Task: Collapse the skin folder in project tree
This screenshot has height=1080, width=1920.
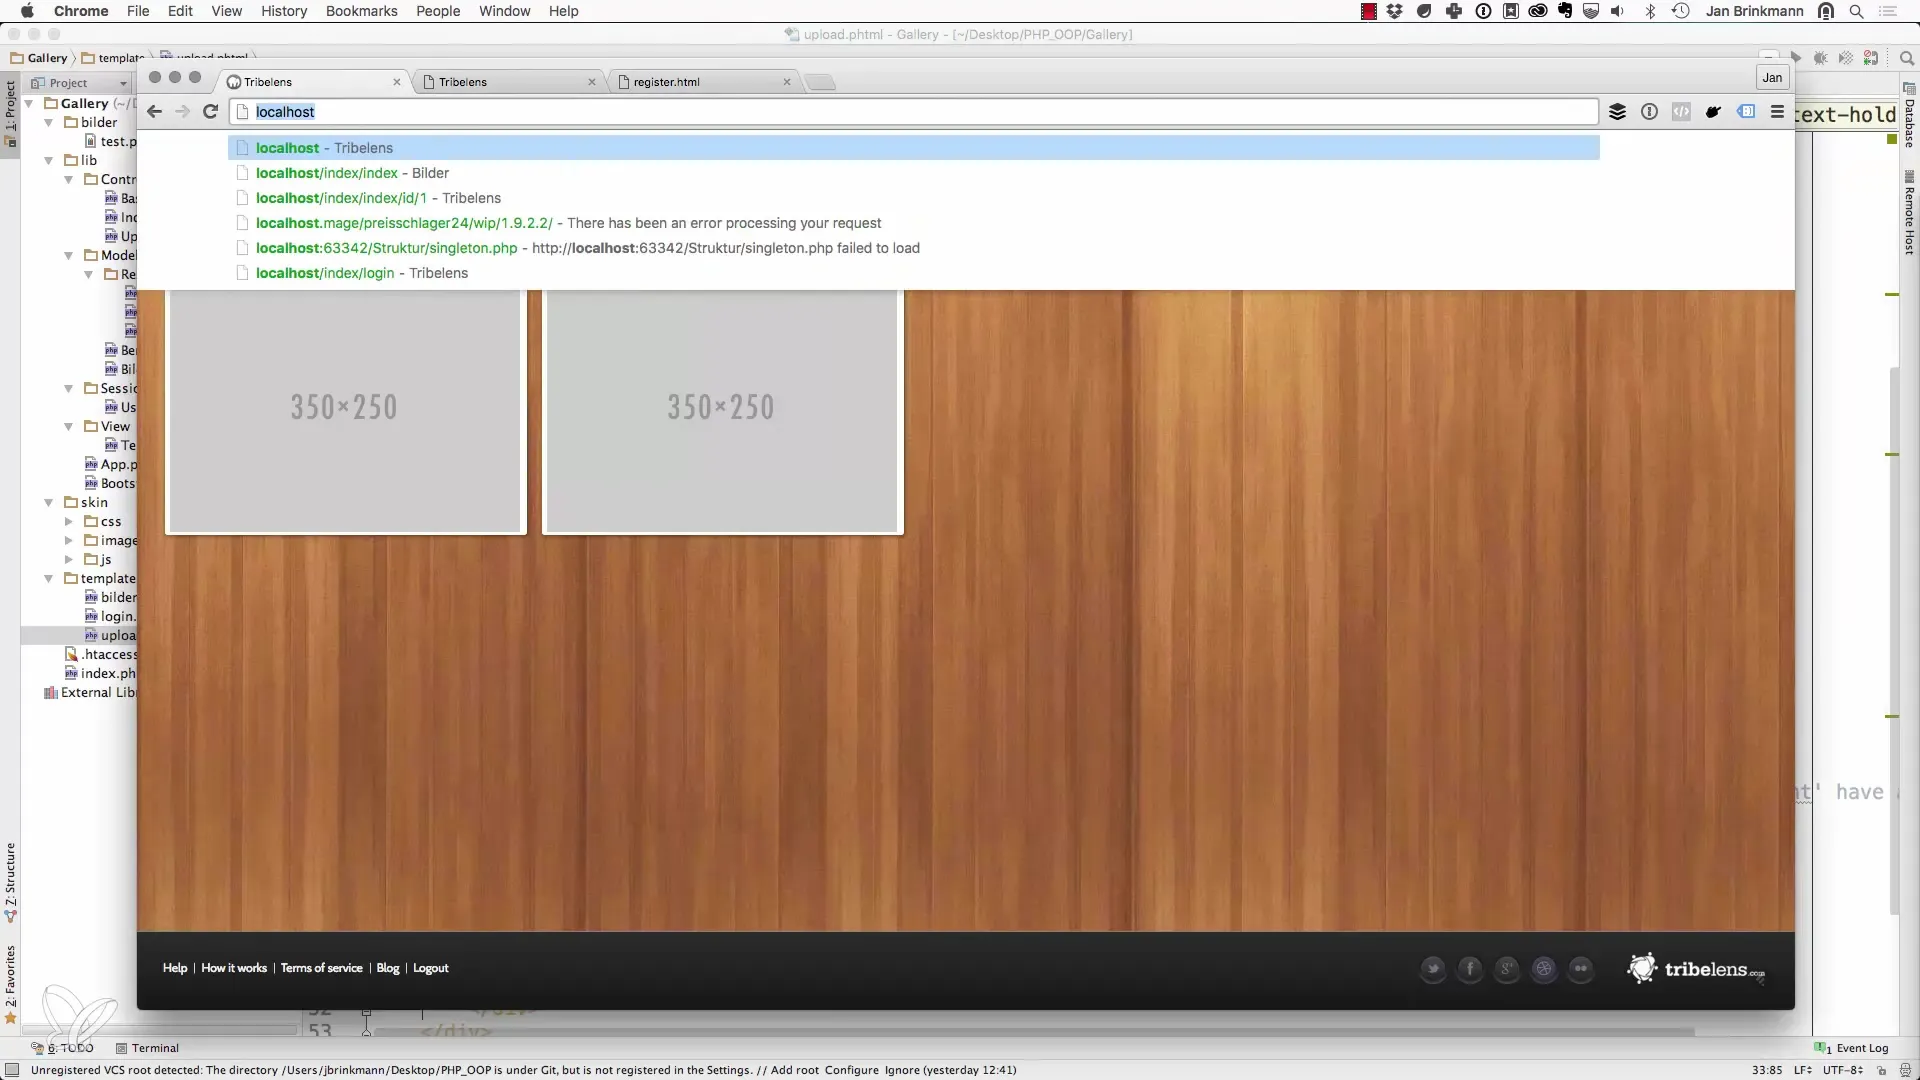Action: click(x=49, y=502)
